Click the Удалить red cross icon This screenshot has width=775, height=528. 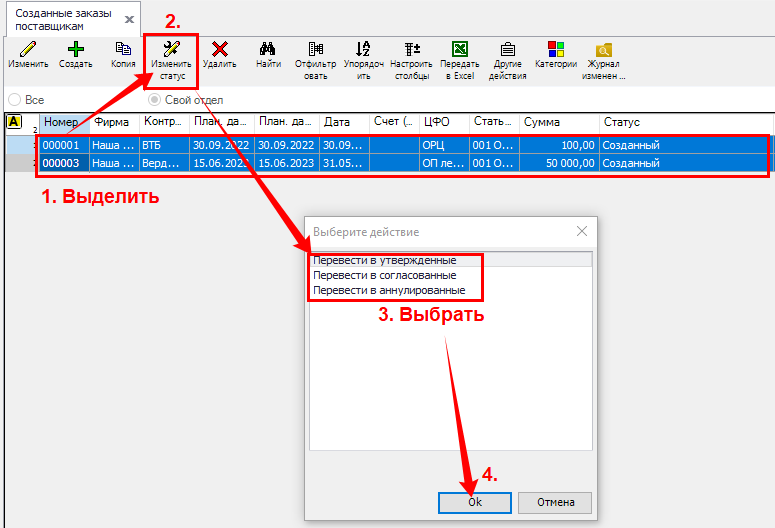(x=219, y=49)
